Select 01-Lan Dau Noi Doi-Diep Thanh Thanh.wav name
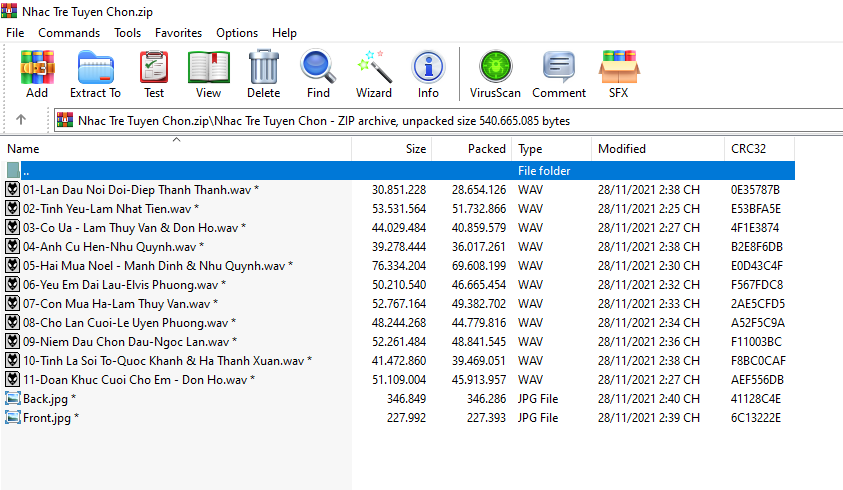The width and height of the screenshot is (843, 490). (137, 189)
